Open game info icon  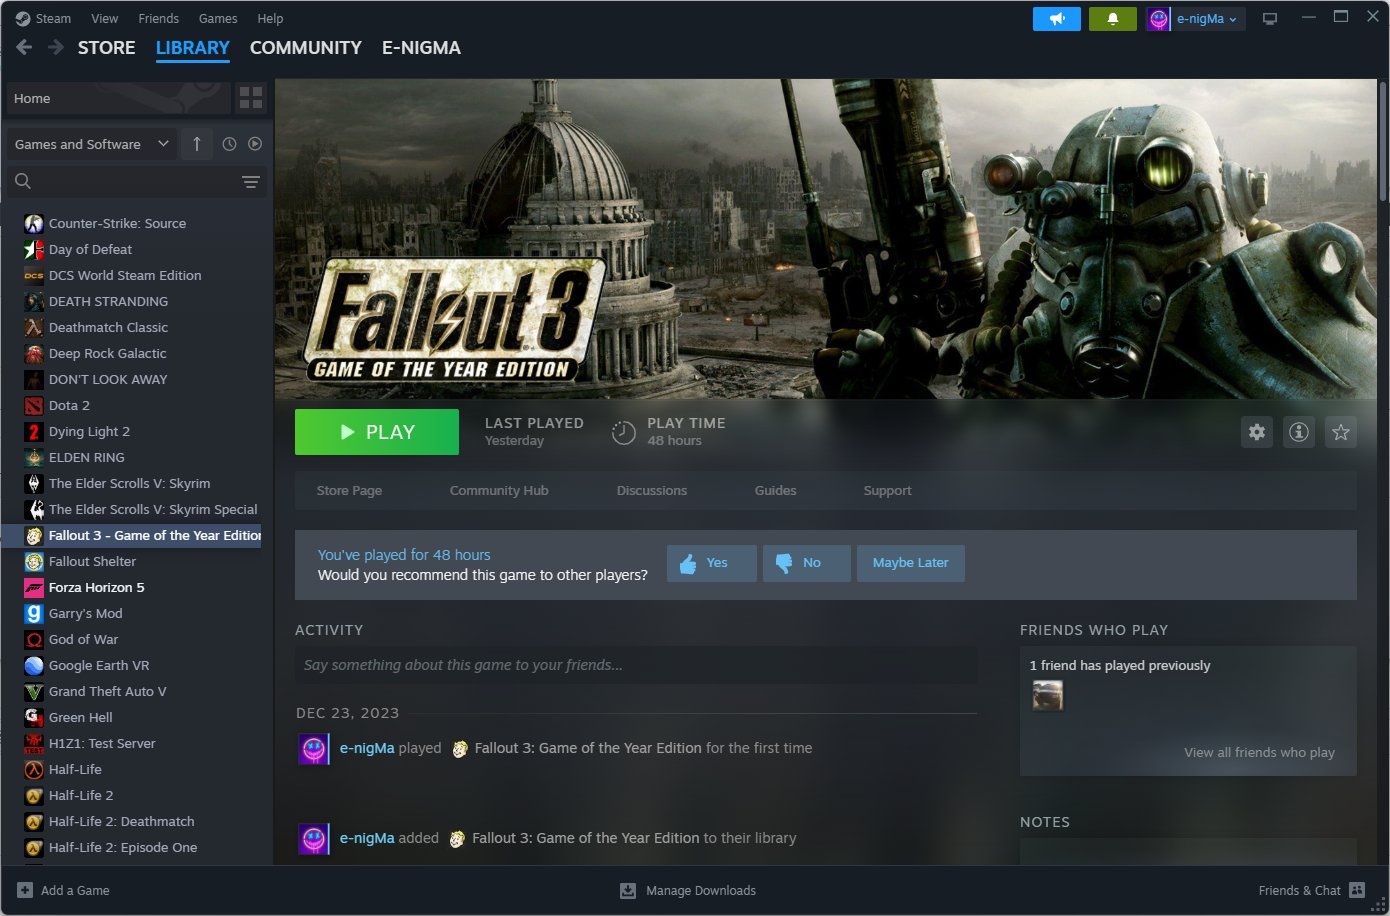[x=1299, y=432]
